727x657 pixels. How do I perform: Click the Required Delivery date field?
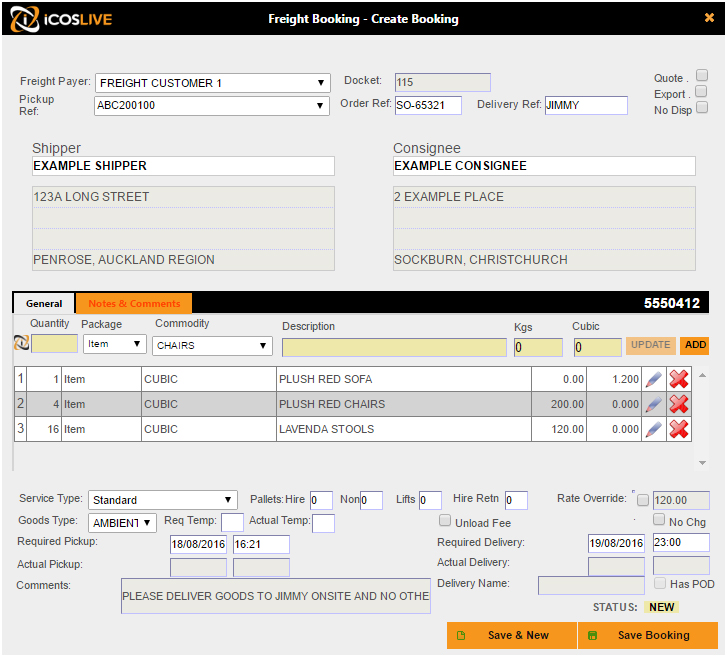click(616, 542)
